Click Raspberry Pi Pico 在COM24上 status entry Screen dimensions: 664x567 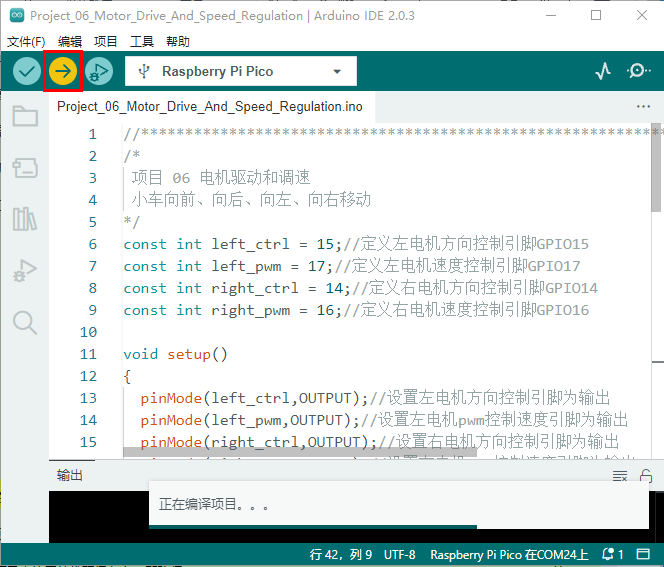[509, 554]
